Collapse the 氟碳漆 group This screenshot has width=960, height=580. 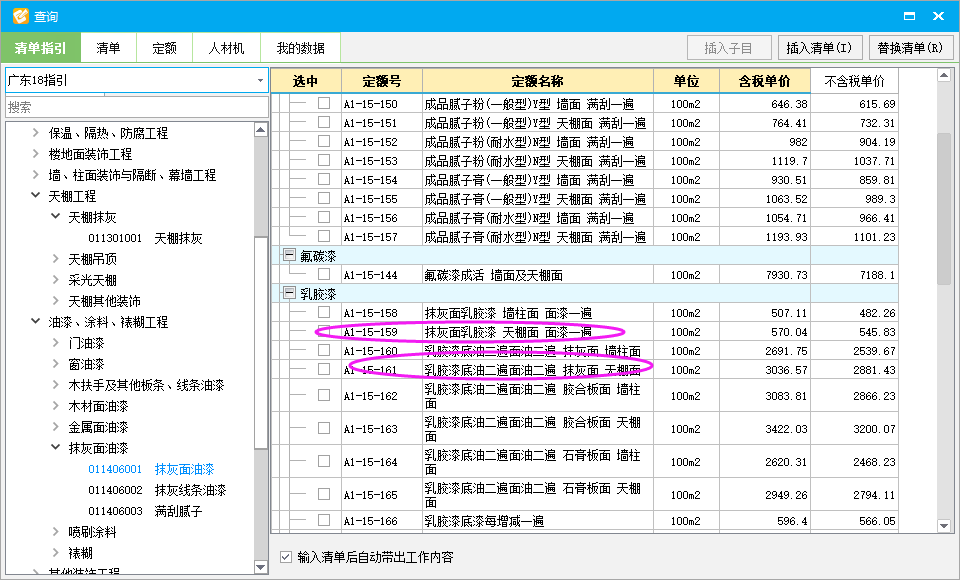(x=290, y=255)
